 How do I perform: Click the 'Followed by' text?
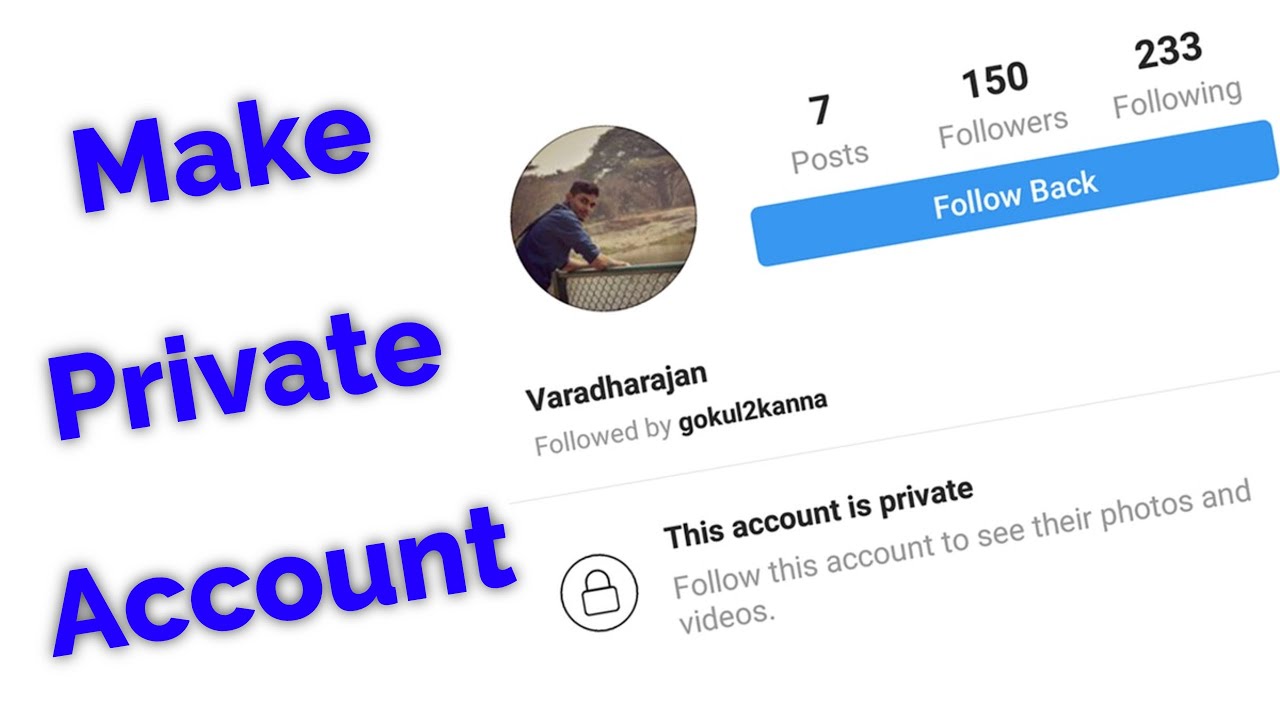[602, 436]
